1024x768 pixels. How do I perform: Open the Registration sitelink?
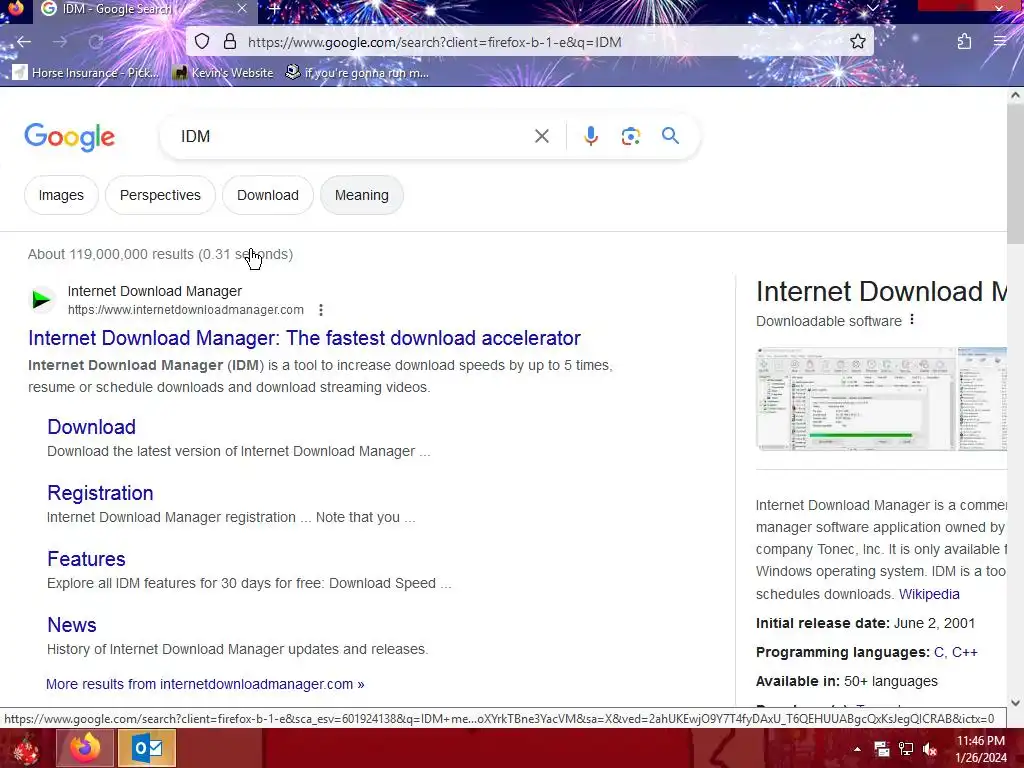point(100,492)
